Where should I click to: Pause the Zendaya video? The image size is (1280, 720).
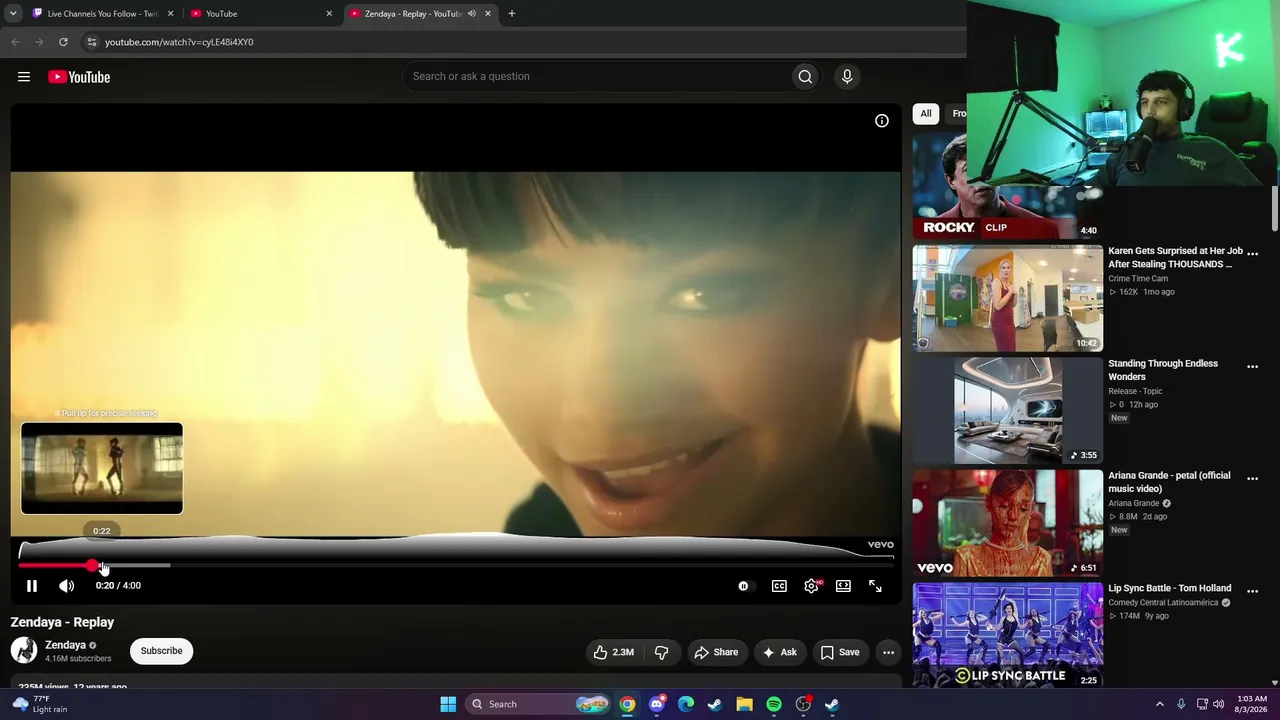pos(32,586)
